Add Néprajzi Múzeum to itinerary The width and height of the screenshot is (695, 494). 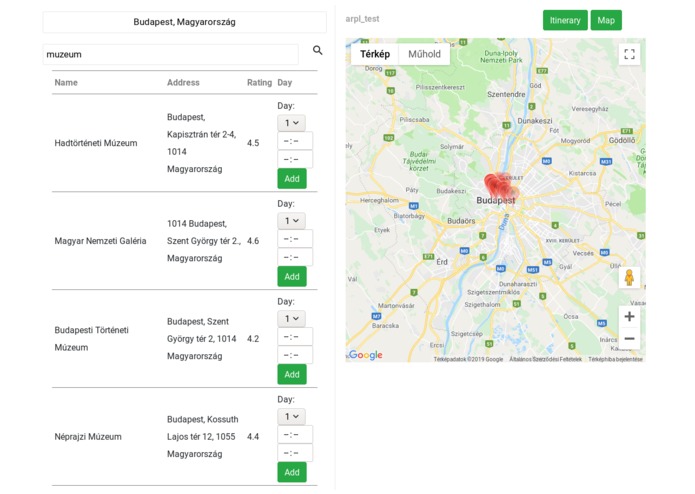coord(292,472)
